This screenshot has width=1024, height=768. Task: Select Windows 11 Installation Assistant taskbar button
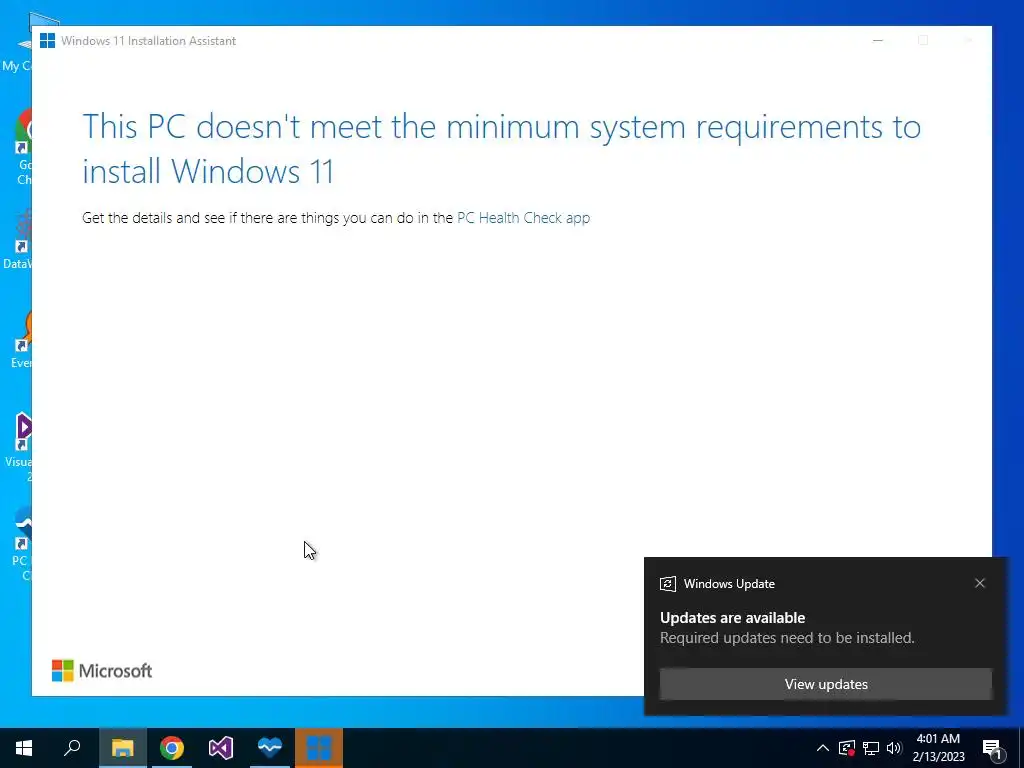point(319,748)
